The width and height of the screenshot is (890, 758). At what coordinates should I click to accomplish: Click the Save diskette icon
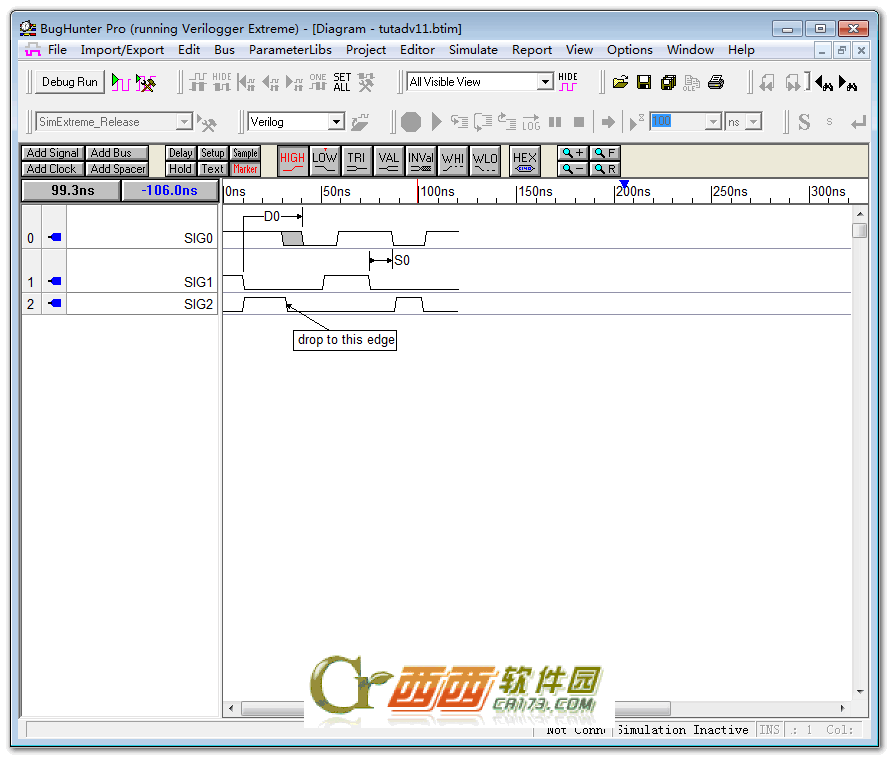(644, 82)
